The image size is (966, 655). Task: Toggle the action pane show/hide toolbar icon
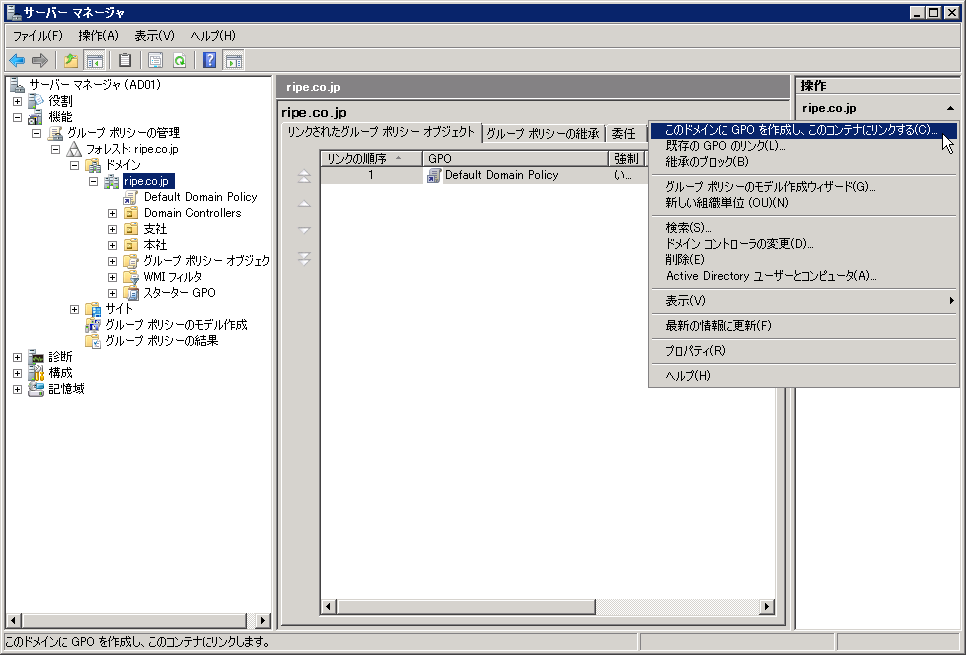pyautogui.click(x=234, y=60)
